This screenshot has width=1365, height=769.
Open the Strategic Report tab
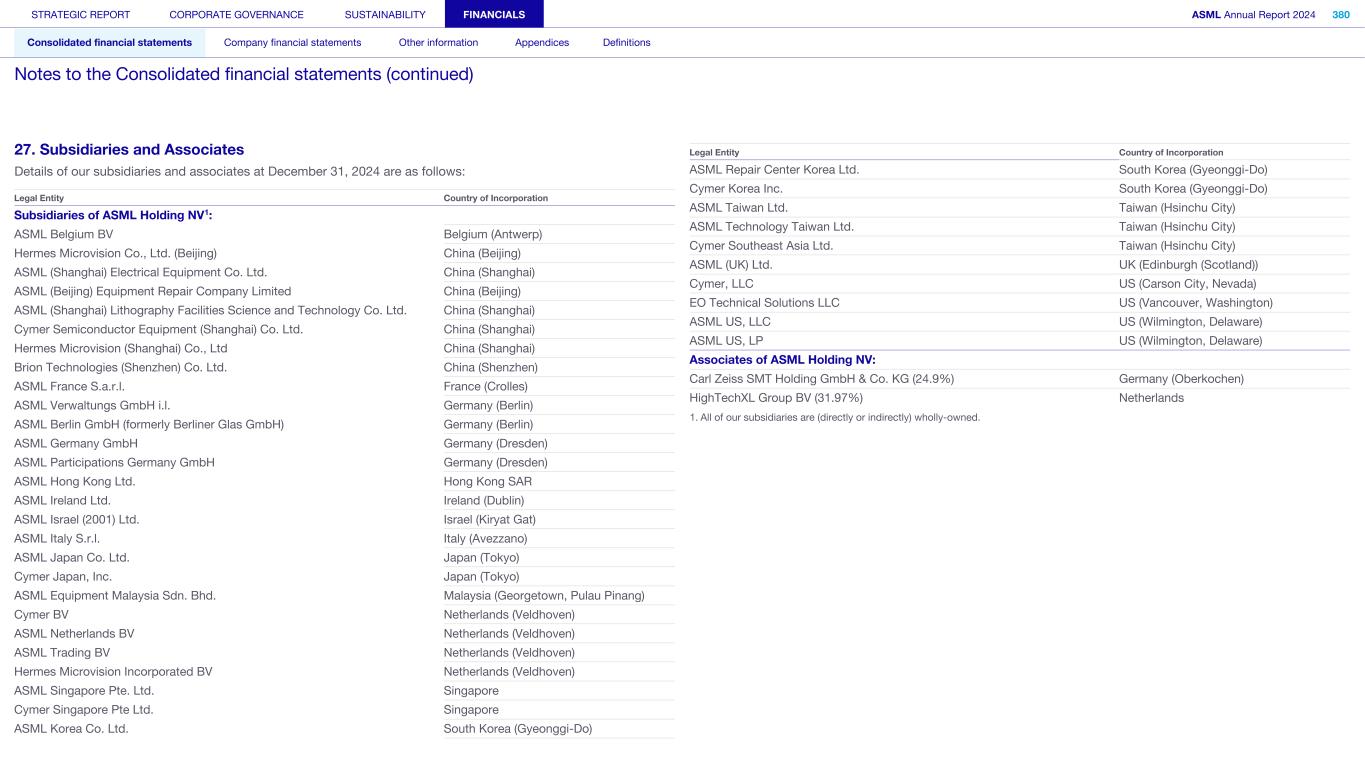[x=81, y=15]
